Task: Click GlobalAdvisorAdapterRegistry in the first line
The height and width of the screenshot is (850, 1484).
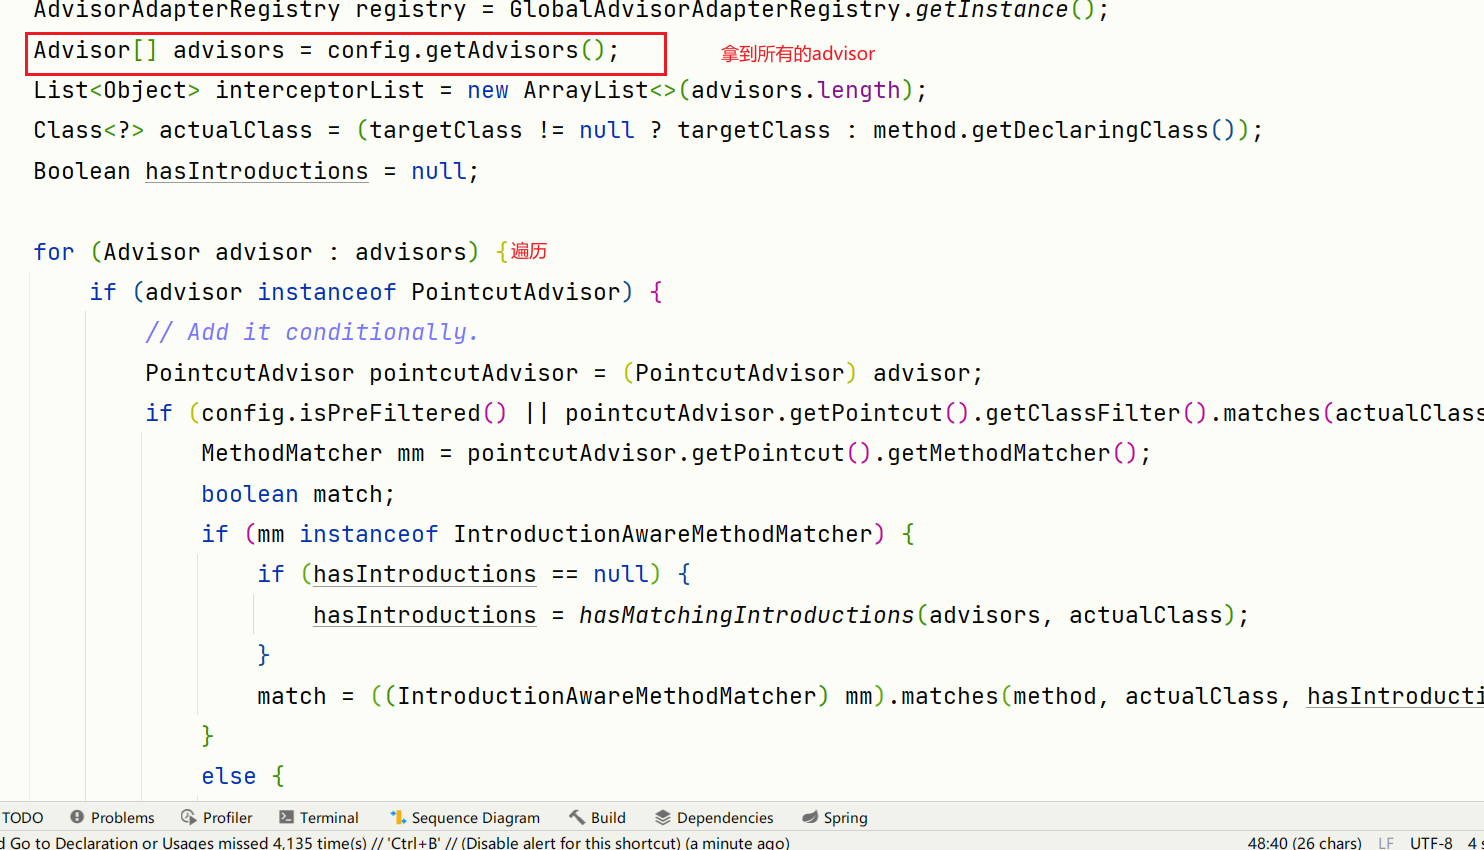Action: point(704,10)
